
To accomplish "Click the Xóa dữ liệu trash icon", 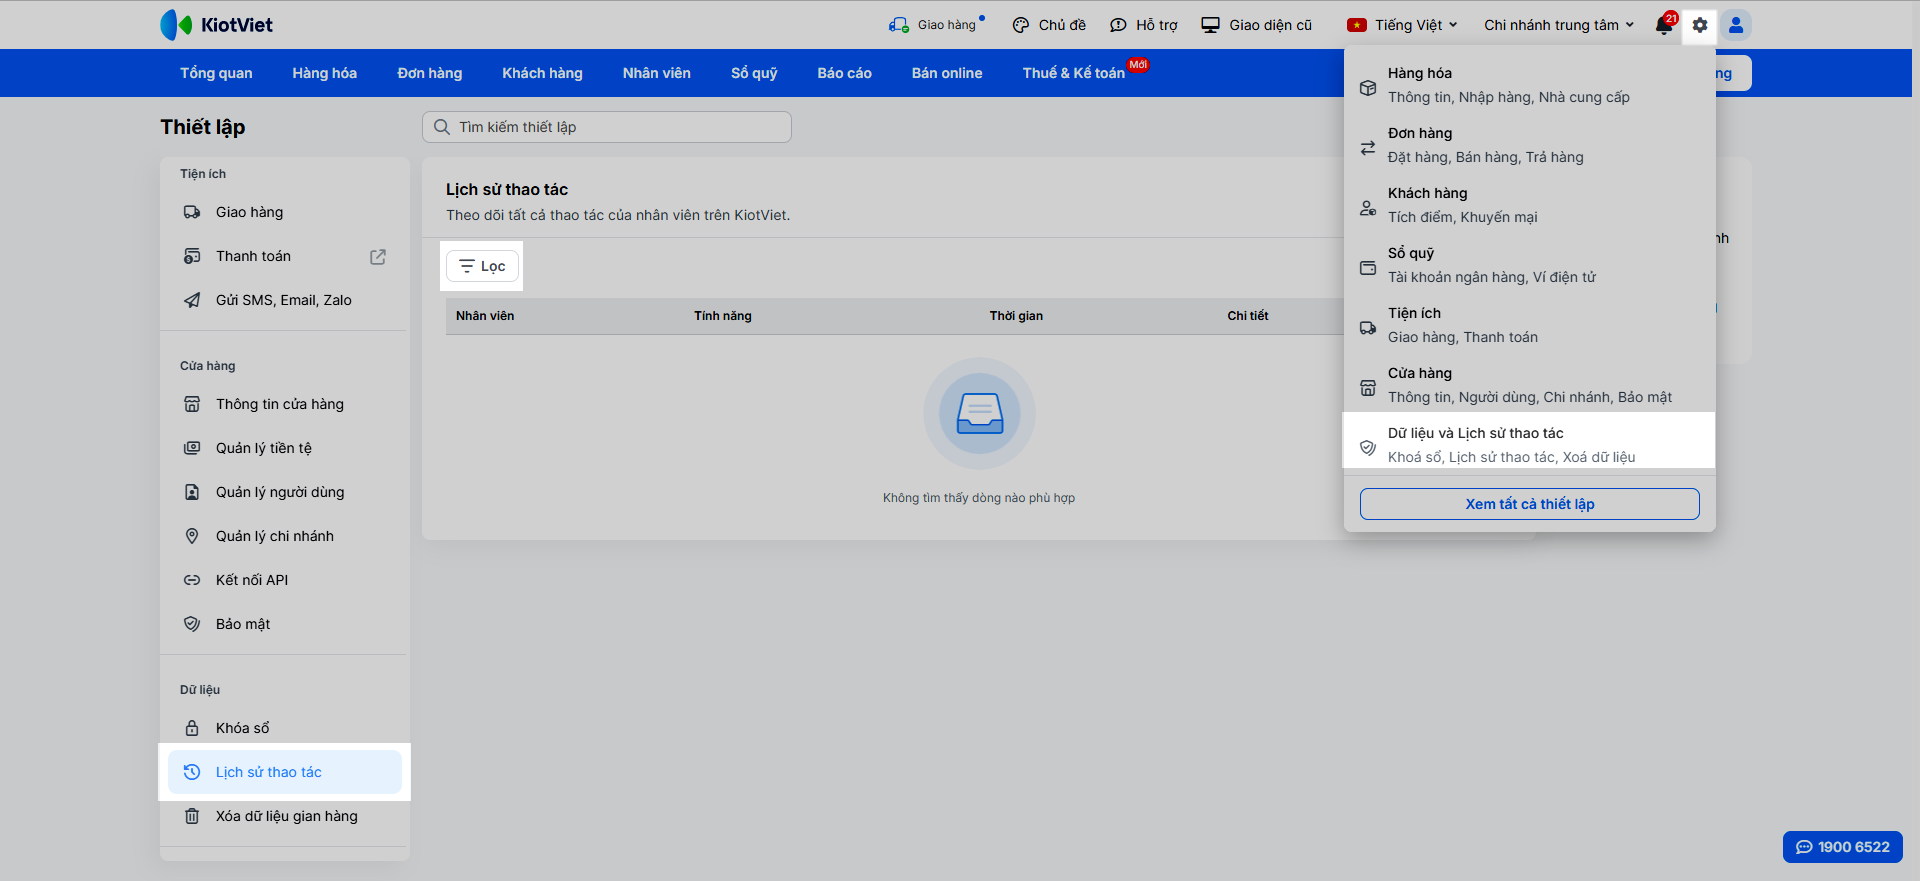I will [x=192, y=816].
